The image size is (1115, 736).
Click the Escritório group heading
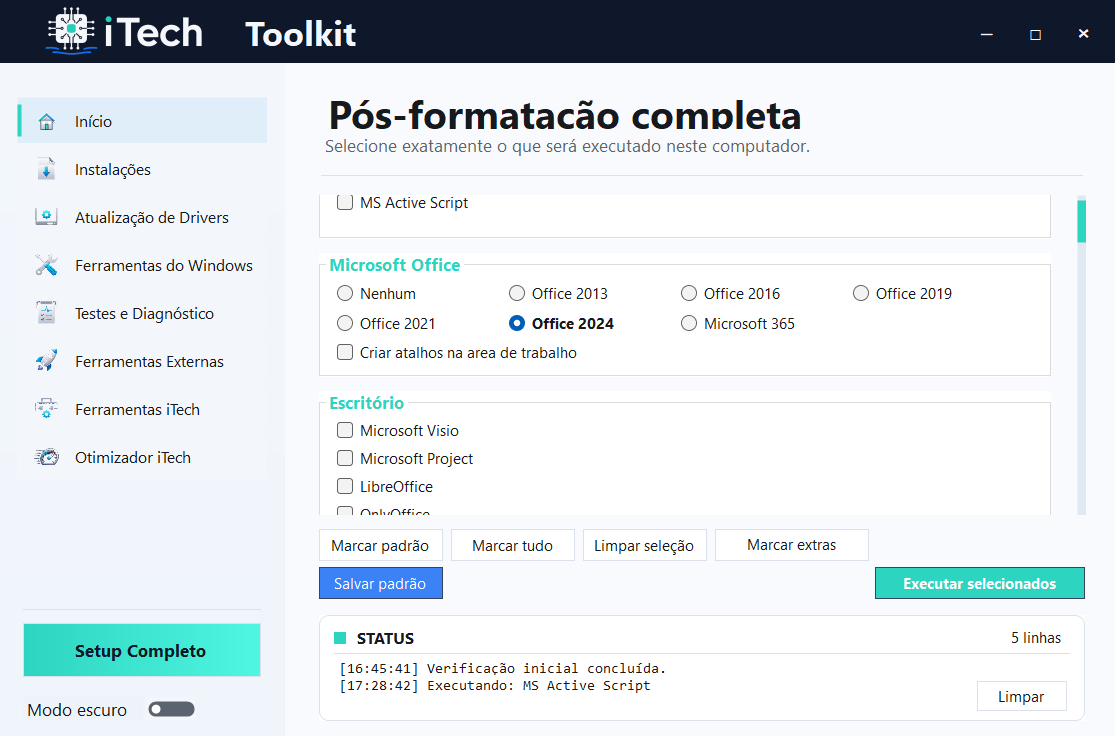click(366, 403)
